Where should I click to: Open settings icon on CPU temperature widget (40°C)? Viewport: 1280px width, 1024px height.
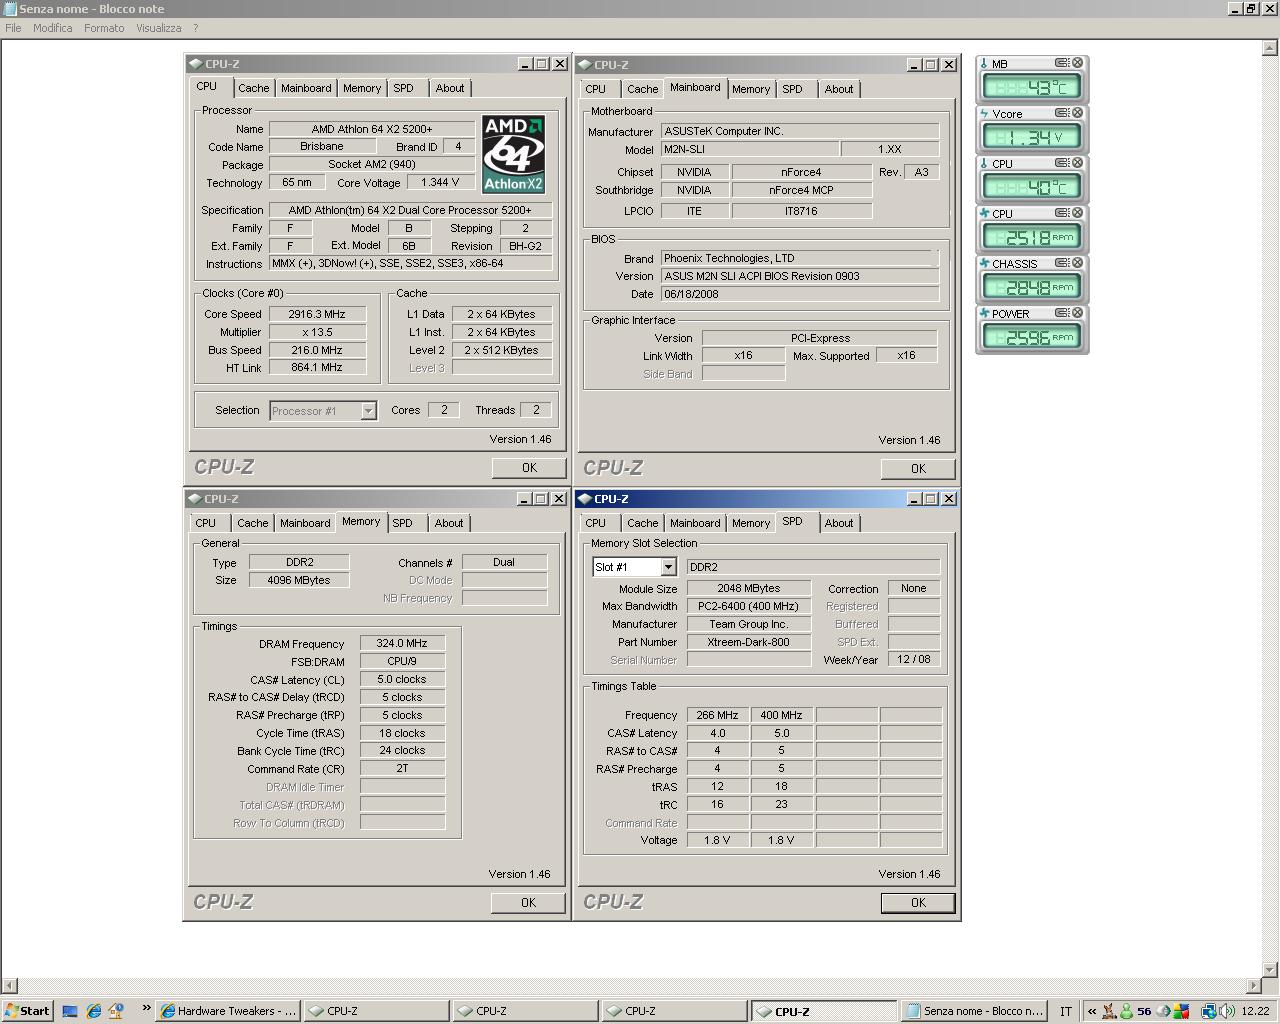tap(1062, 163)
